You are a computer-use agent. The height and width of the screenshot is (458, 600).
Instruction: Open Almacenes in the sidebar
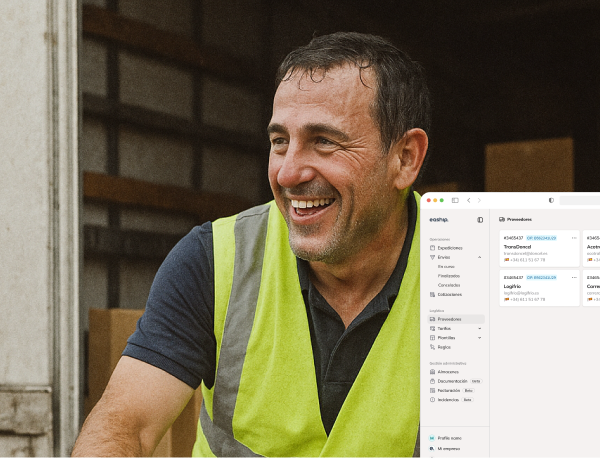(448, 372)
